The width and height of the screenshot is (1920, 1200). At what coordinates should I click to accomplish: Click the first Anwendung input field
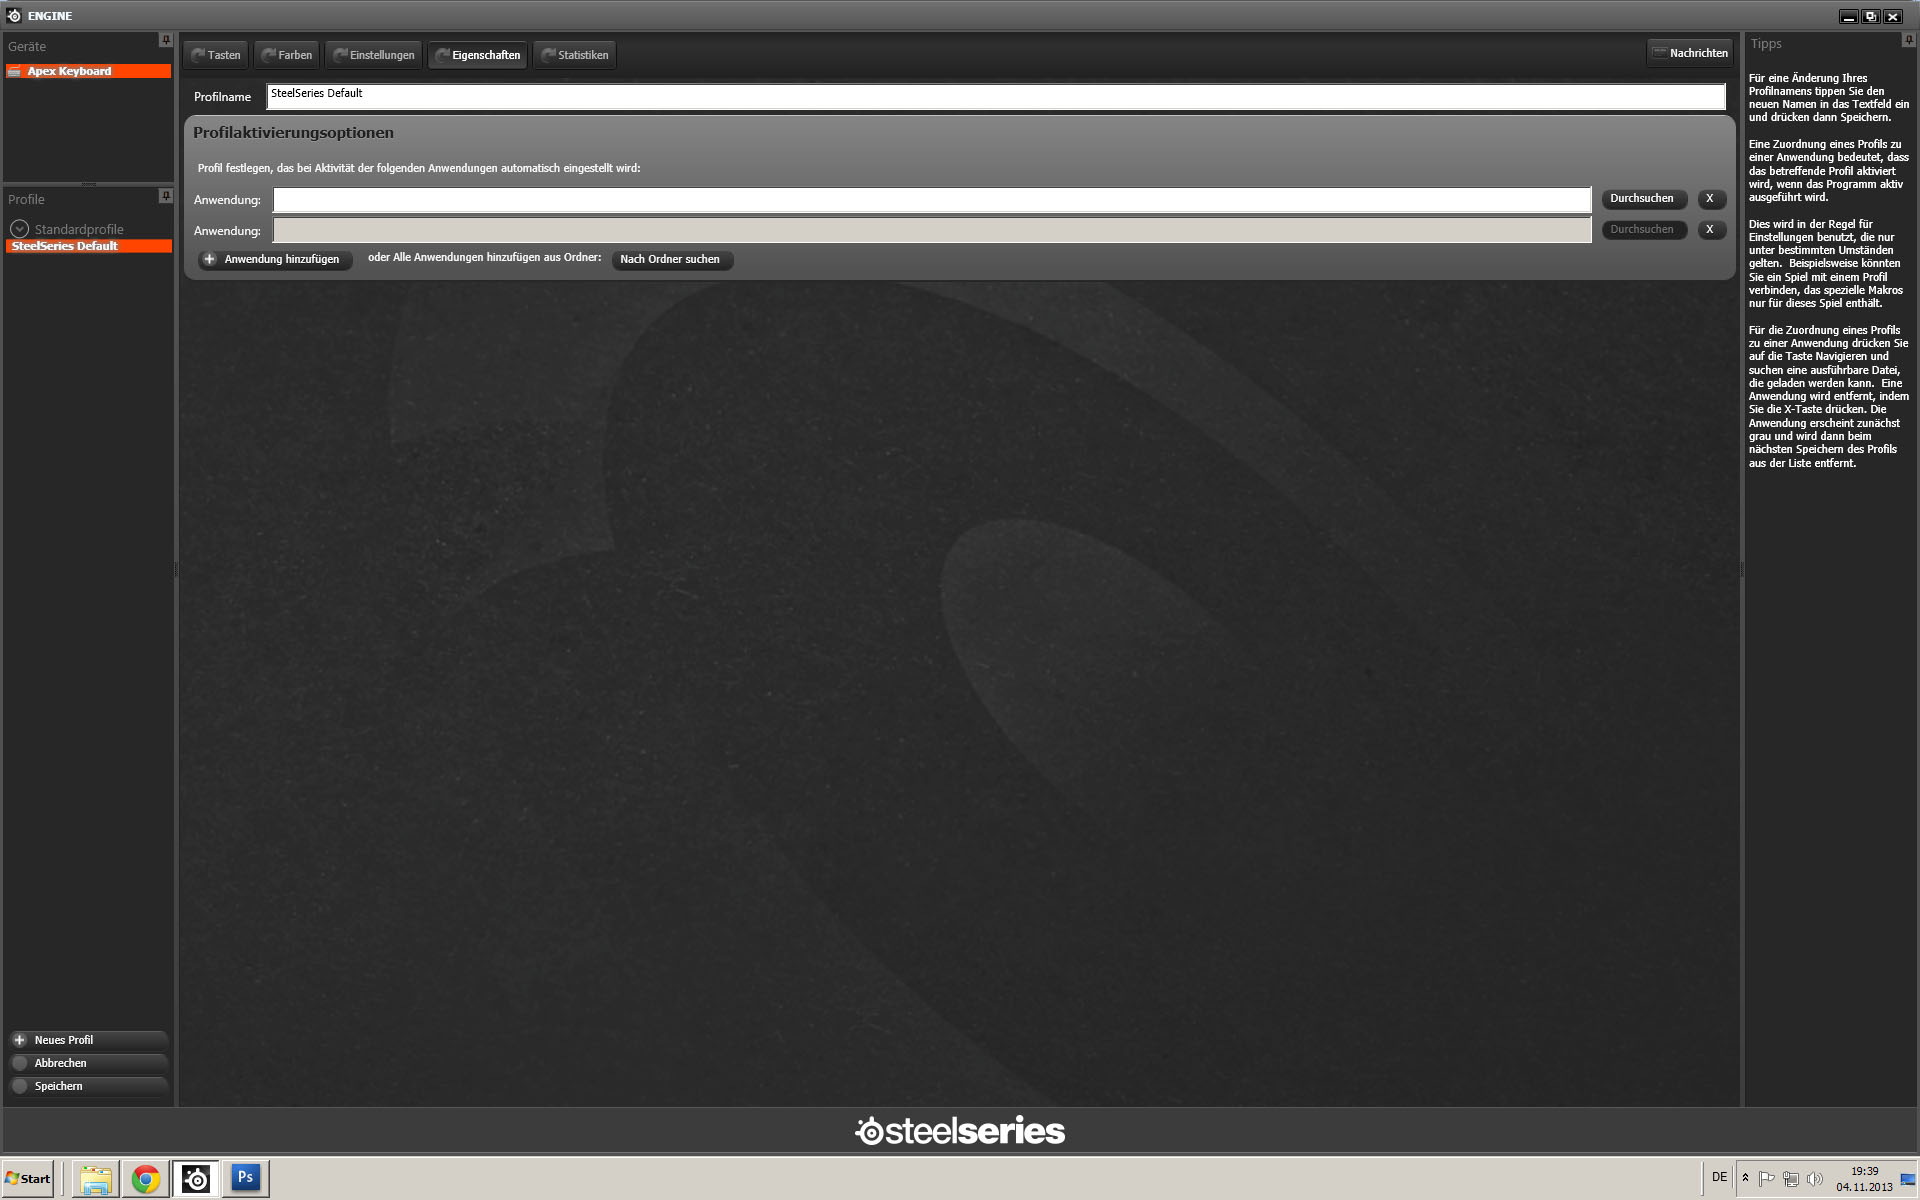[932, 200]
